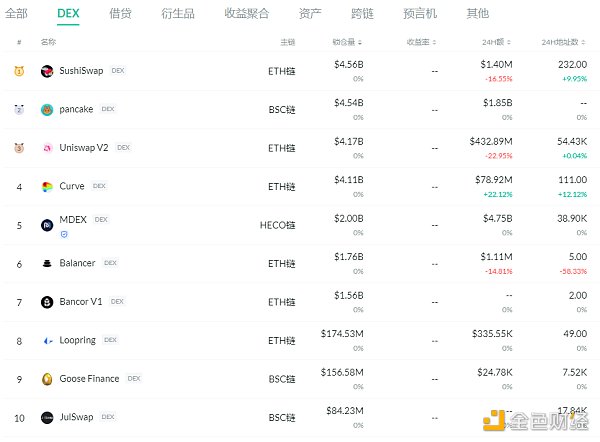600x442 pixels.
Task: Click the $4.54B locked value
Action: [x=349, y=103]
